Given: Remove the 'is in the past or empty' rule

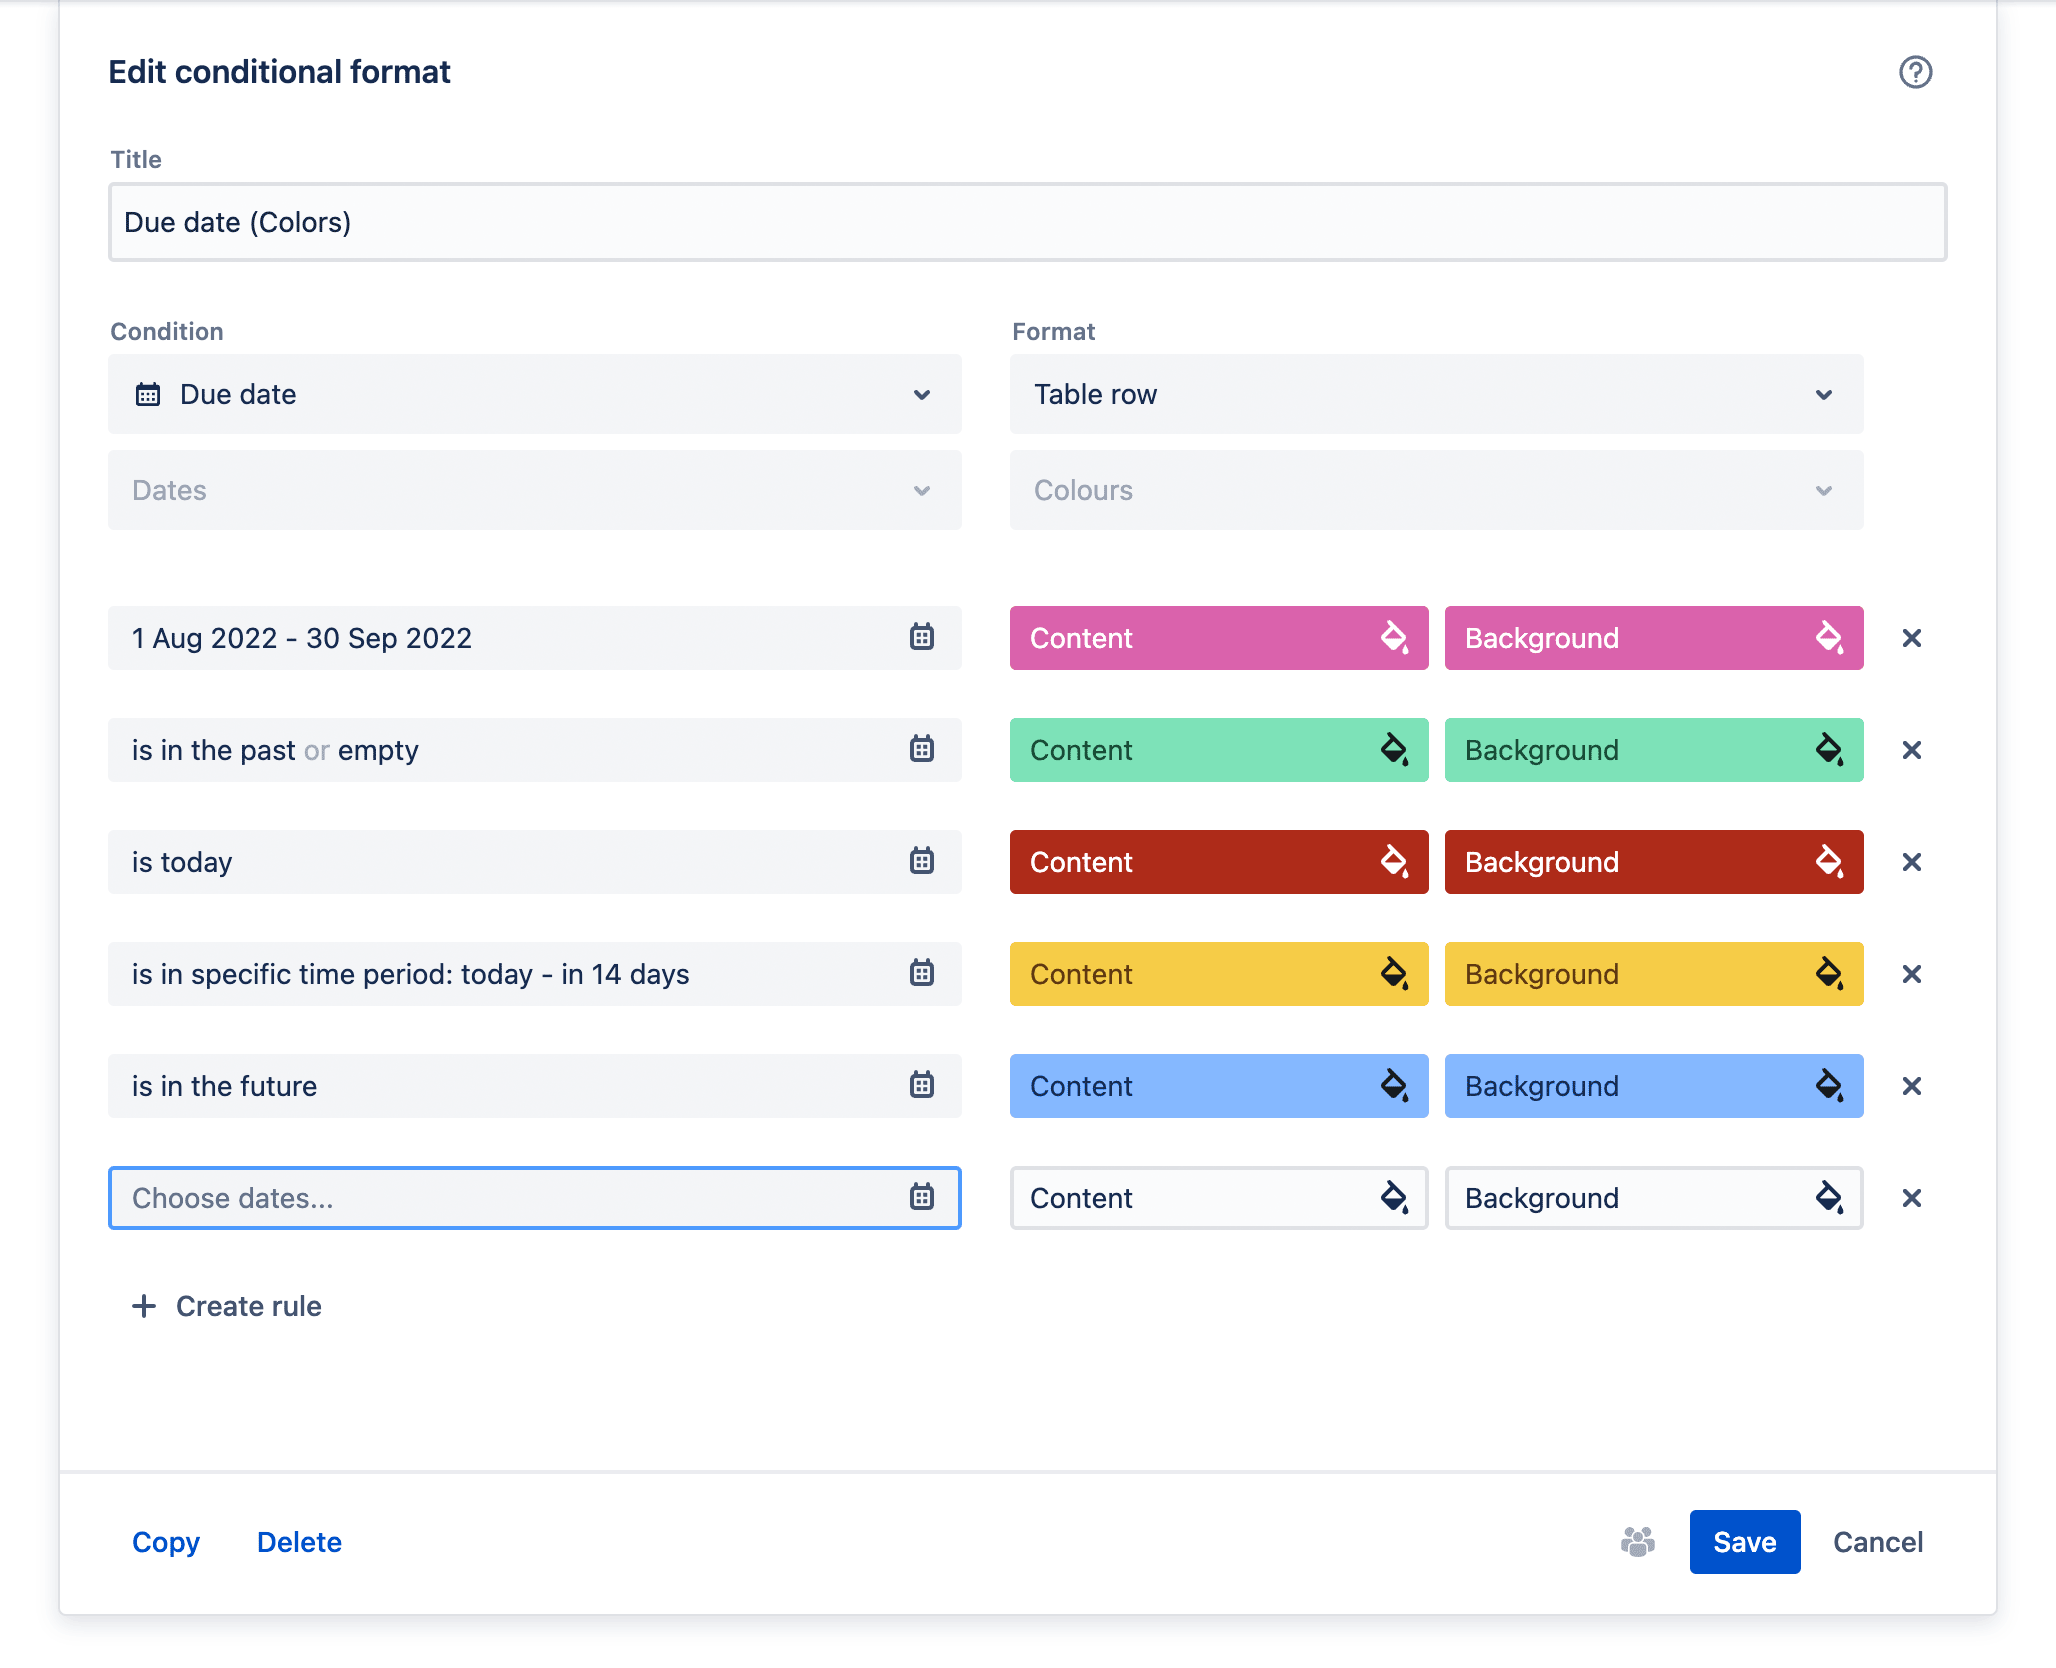Looking at the screenshot, I should (1911, 750).
